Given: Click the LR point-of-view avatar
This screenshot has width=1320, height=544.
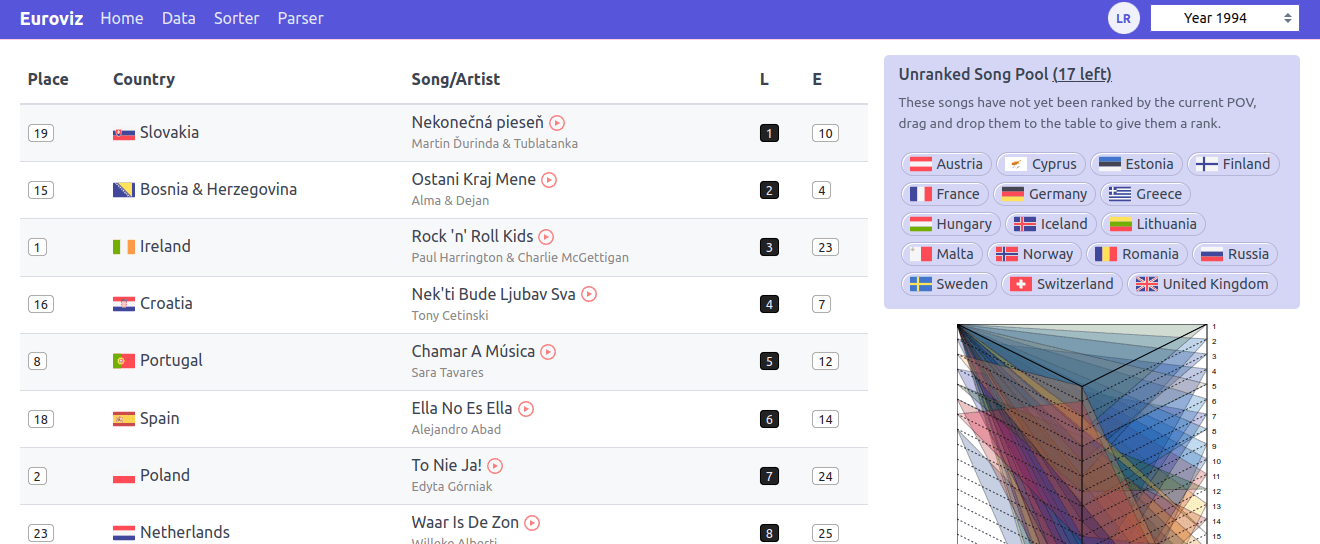Looking at the screenshot, I should [x=1124, y=18].
